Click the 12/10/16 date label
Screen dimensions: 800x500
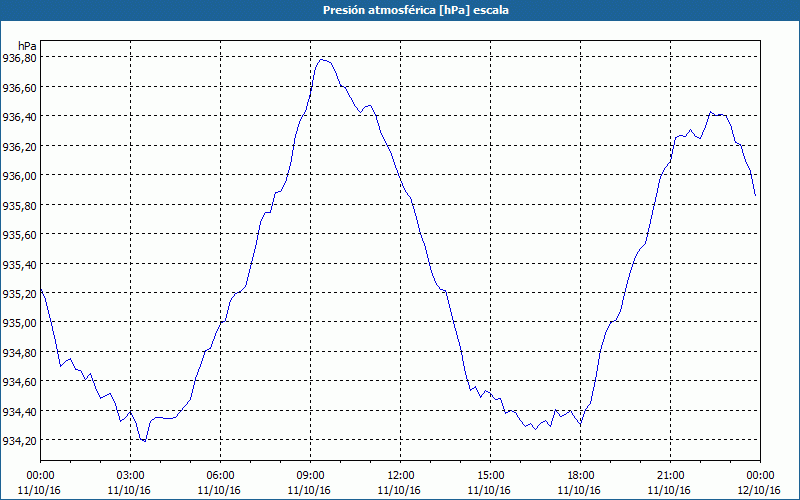[x=759, y=490]
